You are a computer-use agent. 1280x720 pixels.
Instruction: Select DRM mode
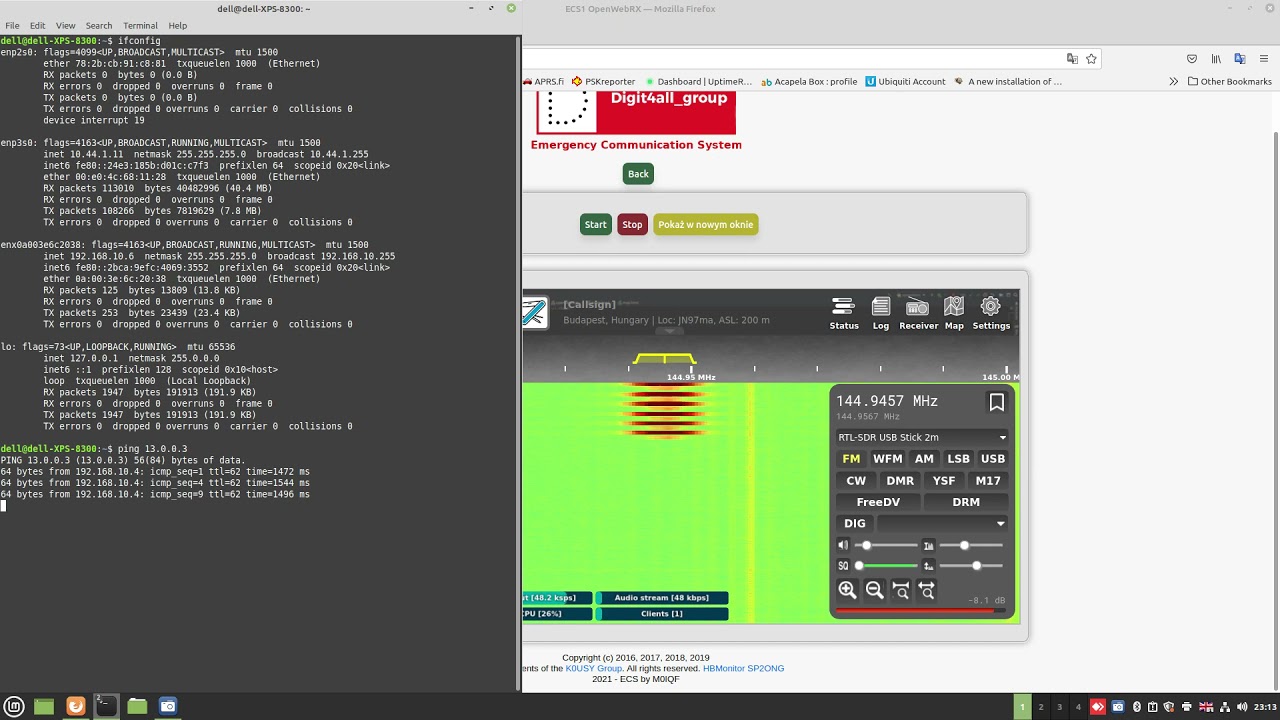coord(966,502)
